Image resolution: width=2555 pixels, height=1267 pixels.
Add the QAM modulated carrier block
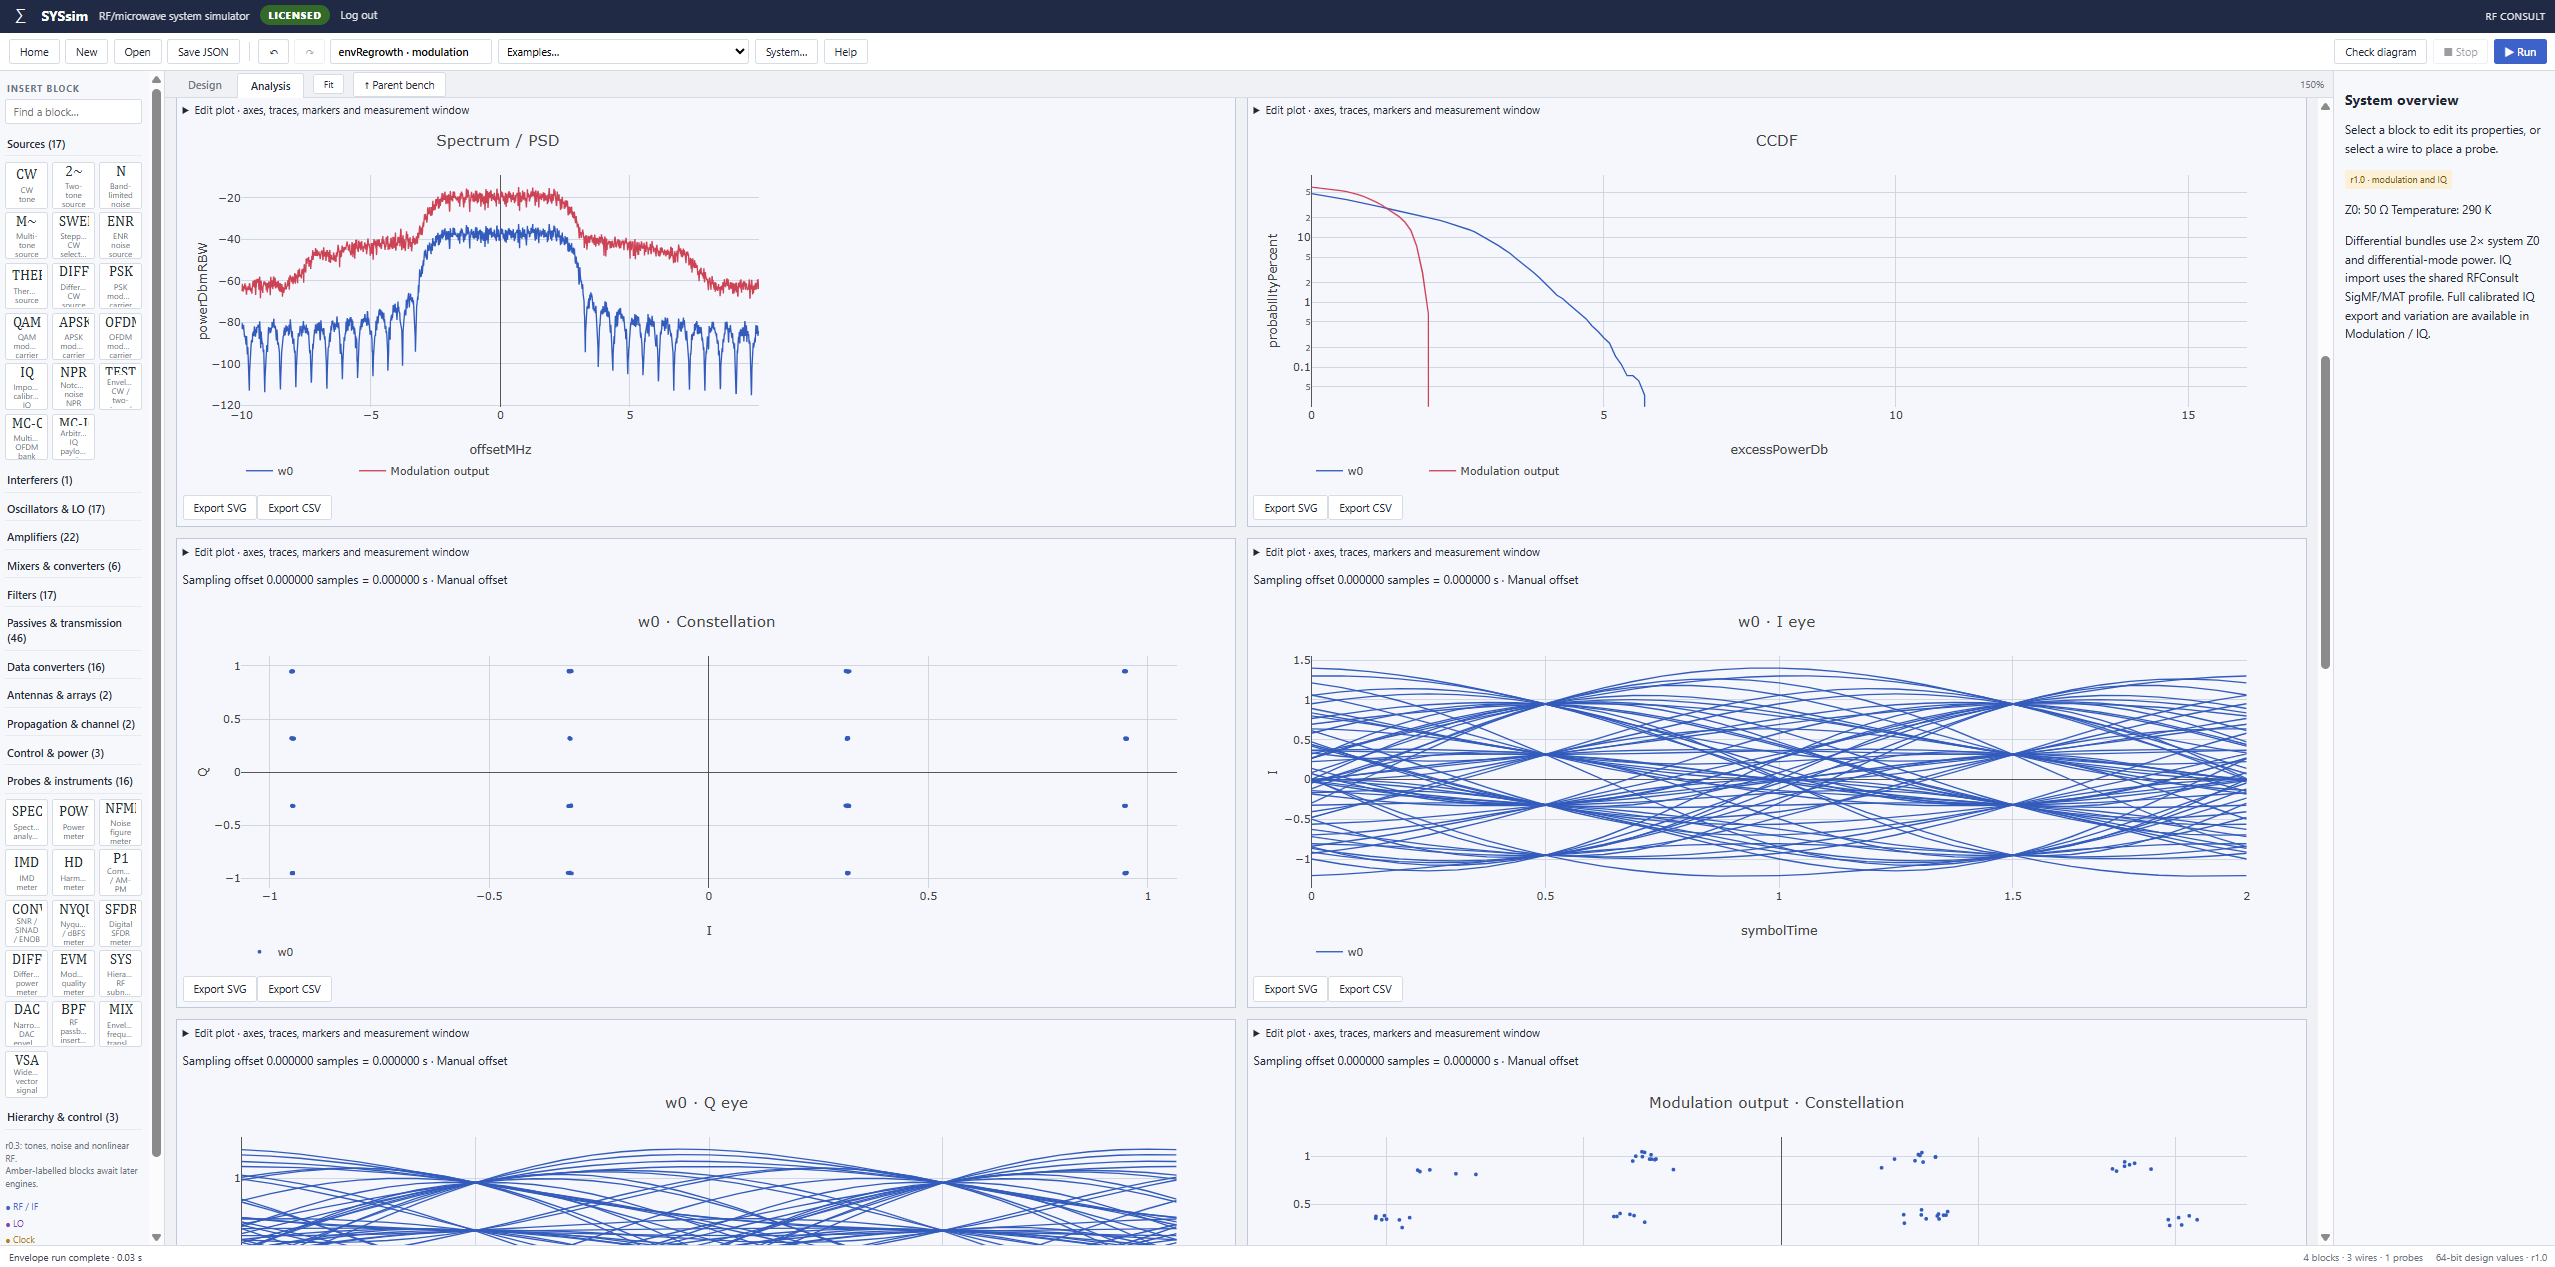[27, 336]
